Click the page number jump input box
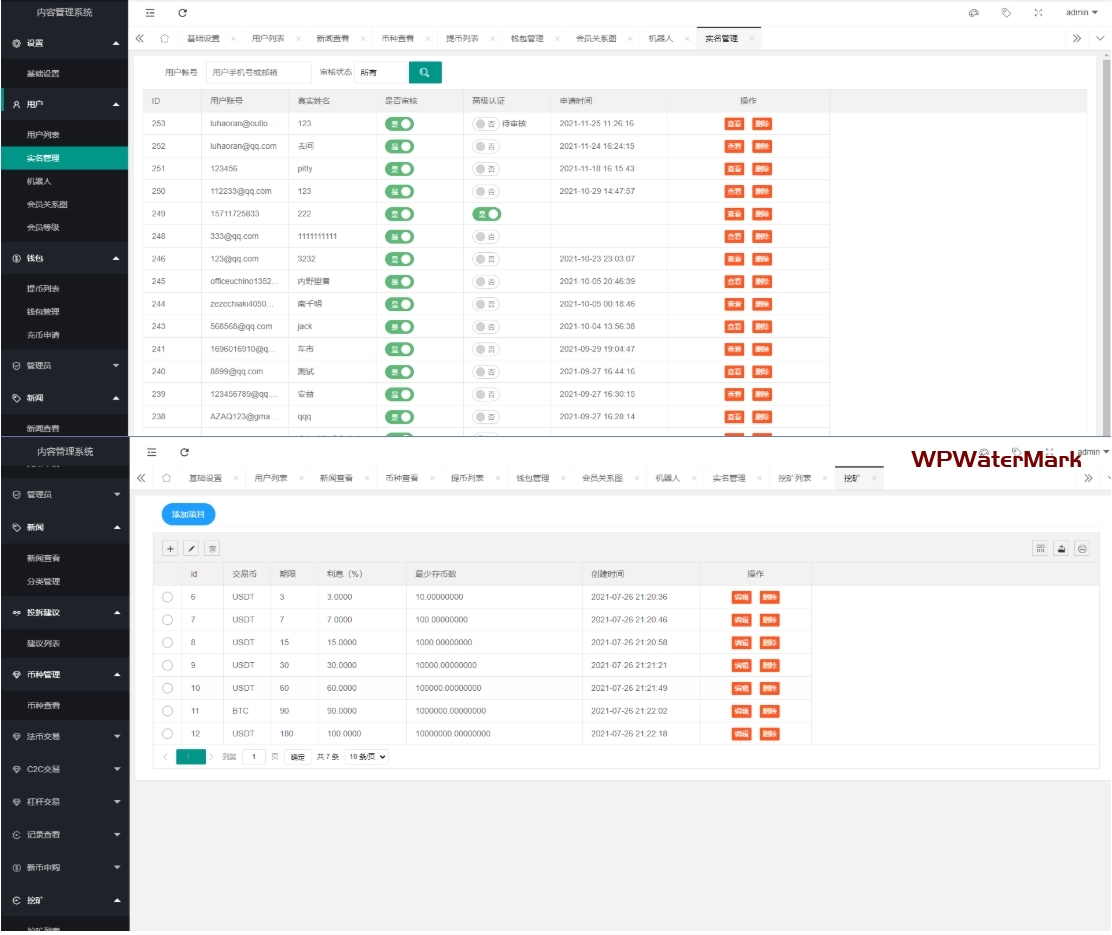 coord(254,757)
